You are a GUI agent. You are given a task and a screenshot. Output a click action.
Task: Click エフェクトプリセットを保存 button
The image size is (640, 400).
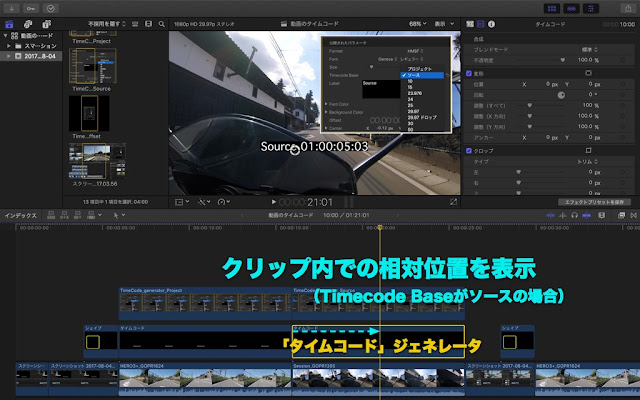click(x=594, y=202)
